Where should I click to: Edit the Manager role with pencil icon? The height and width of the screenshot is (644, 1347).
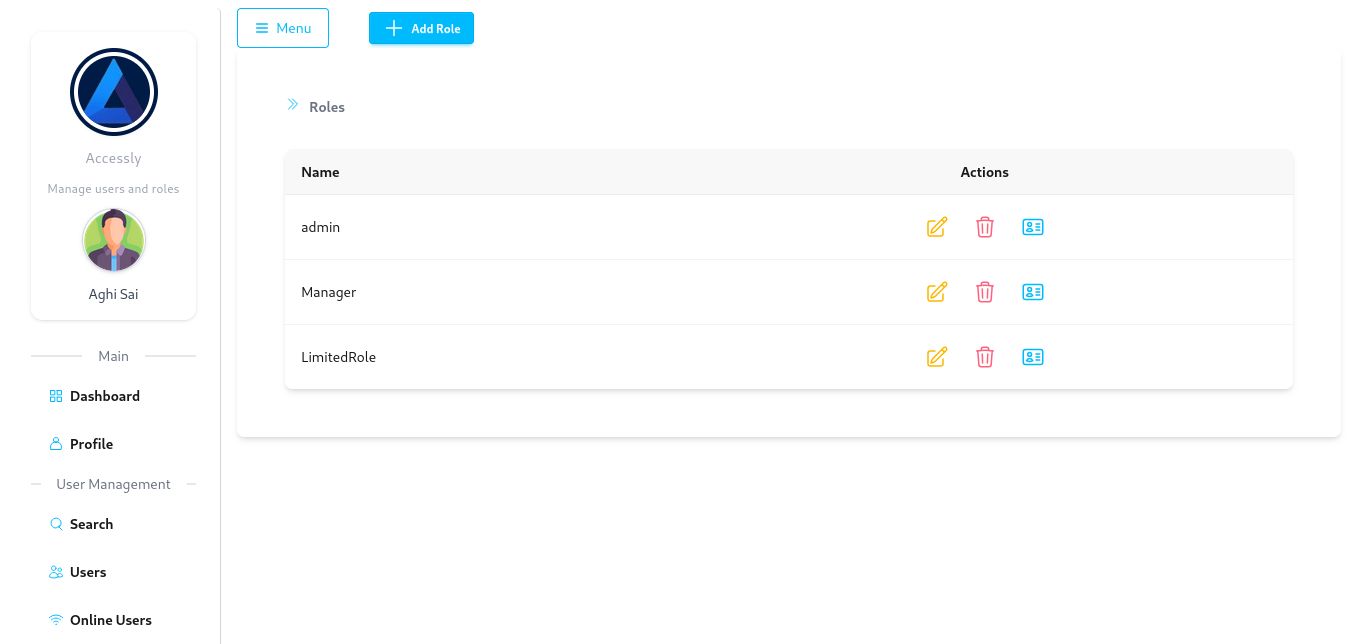pyautogui.click(x=936, y=292)
